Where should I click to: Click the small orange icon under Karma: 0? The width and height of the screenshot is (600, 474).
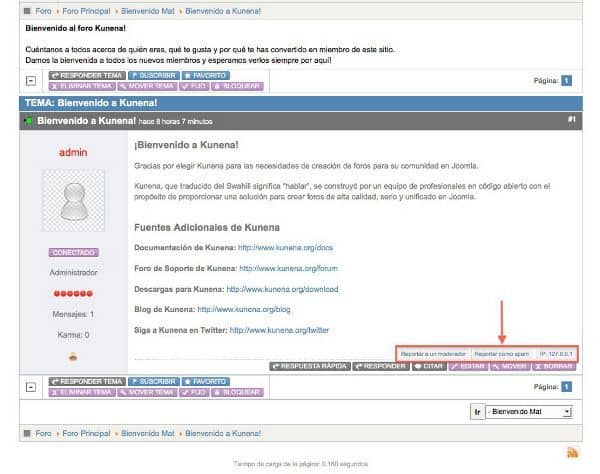point(73,357)
